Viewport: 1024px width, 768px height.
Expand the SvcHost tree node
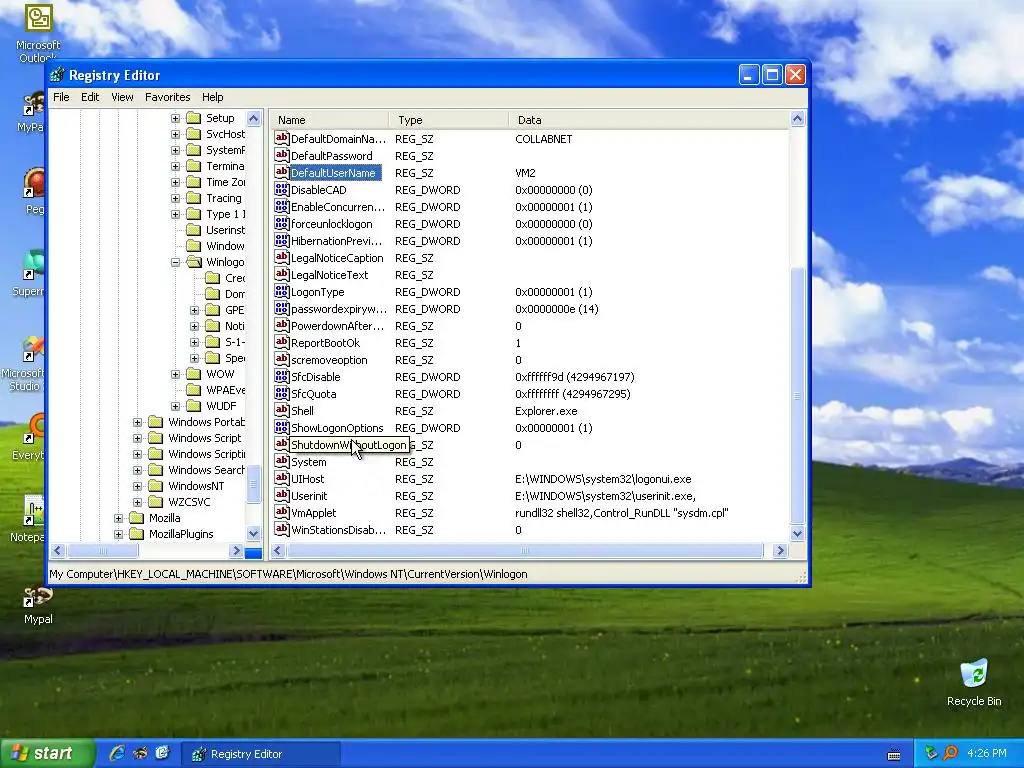[175, 134]
